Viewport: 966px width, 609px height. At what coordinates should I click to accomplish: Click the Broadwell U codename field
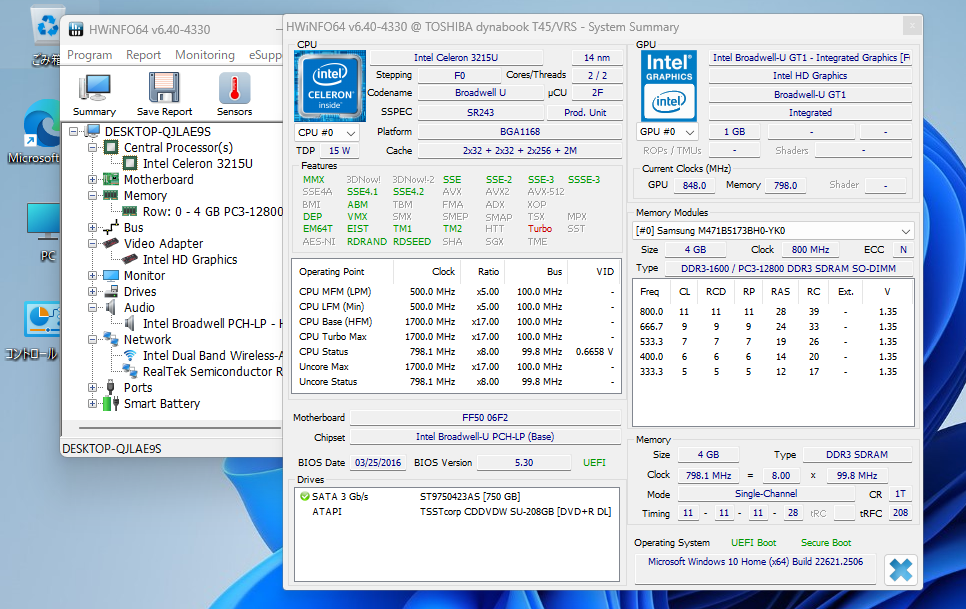(481, 93)
